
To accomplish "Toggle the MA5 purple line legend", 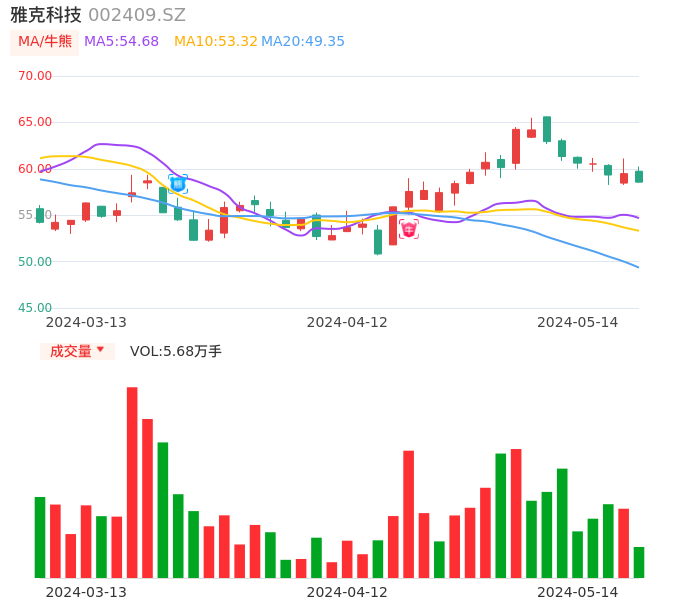I will [x=121, y=42].
